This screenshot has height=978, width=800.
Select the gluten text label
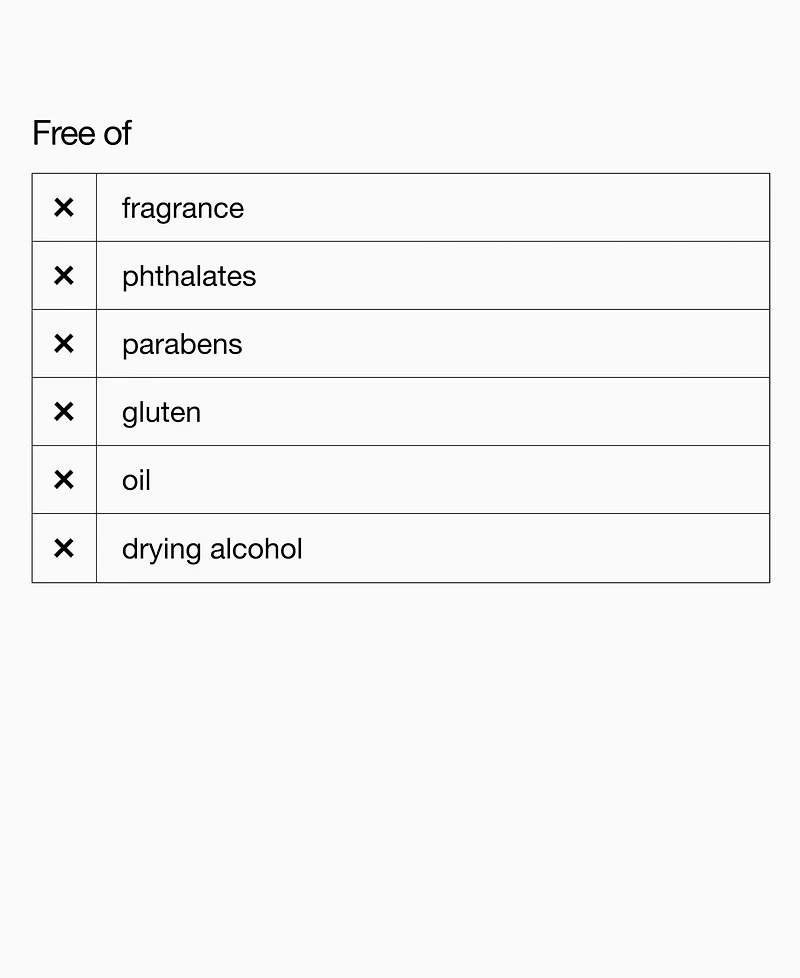(161, 413)
